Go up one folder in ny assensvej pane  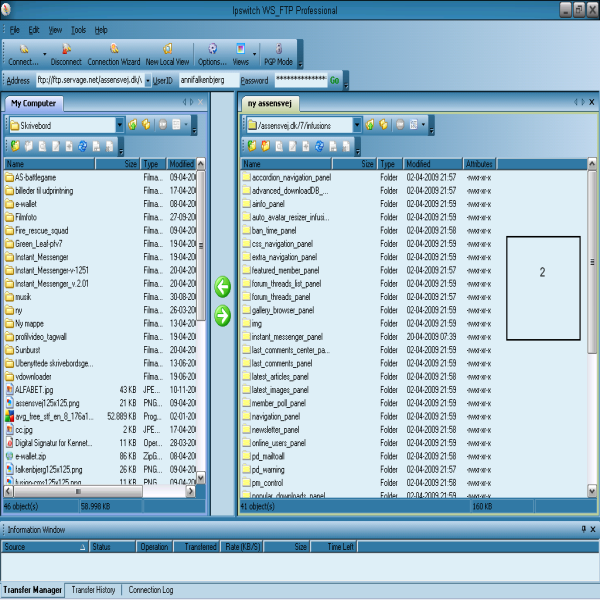370,125
